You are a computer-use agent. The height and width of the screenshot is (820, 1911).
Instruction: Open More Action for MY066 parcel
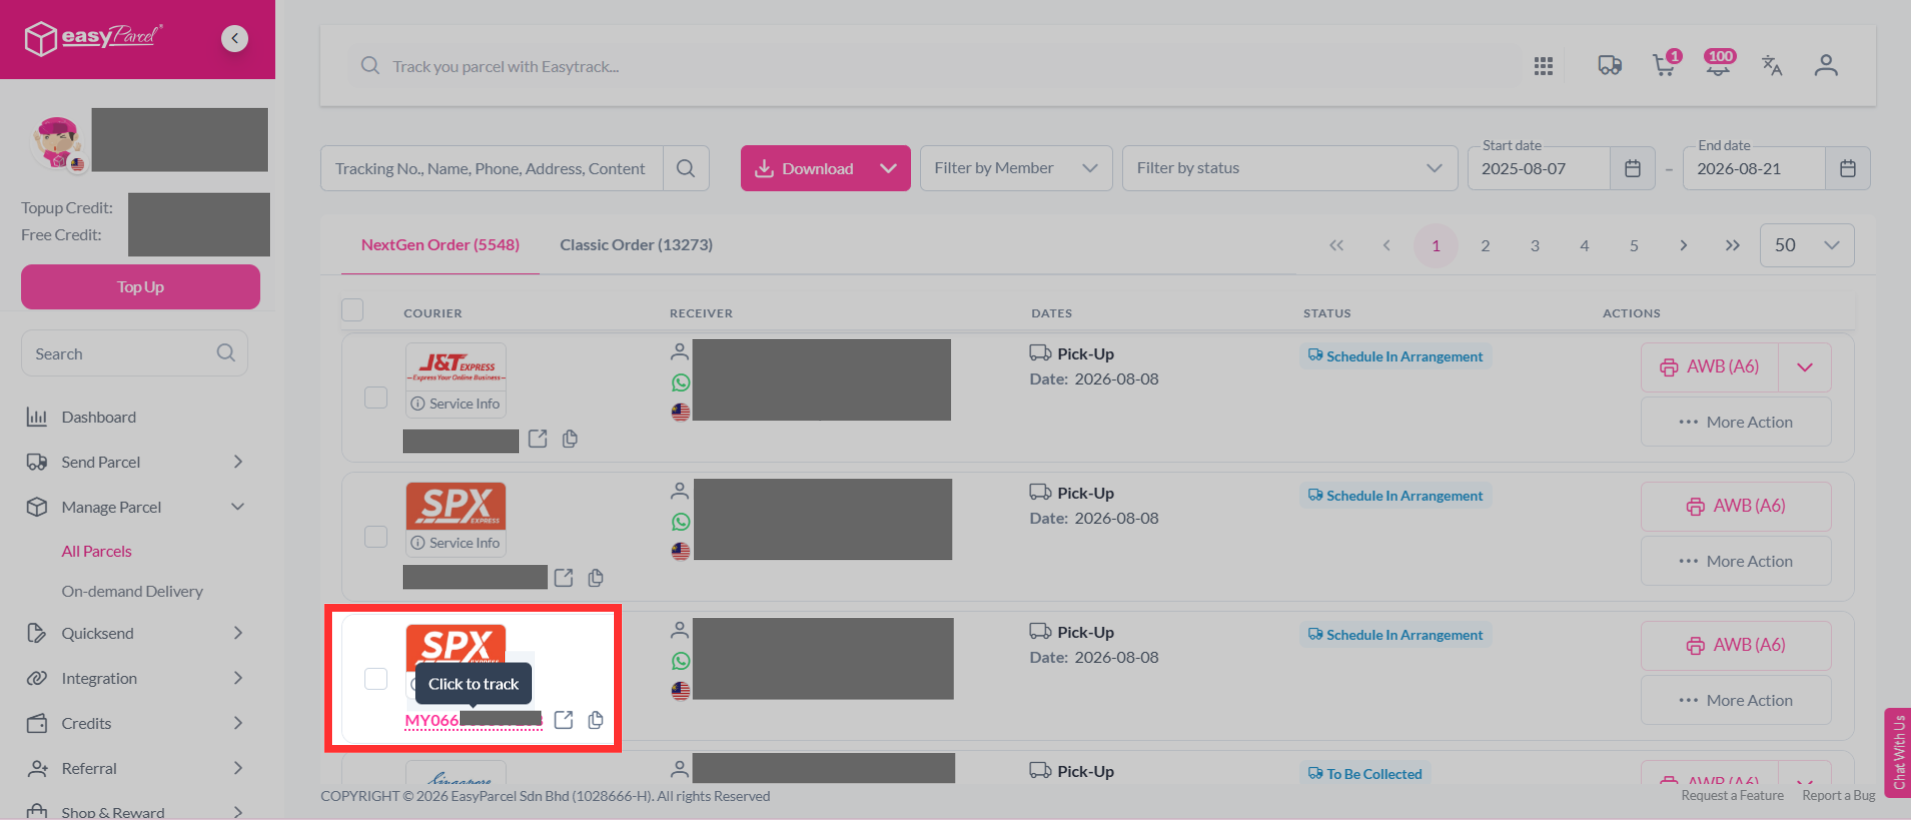tap(1736, 700)
